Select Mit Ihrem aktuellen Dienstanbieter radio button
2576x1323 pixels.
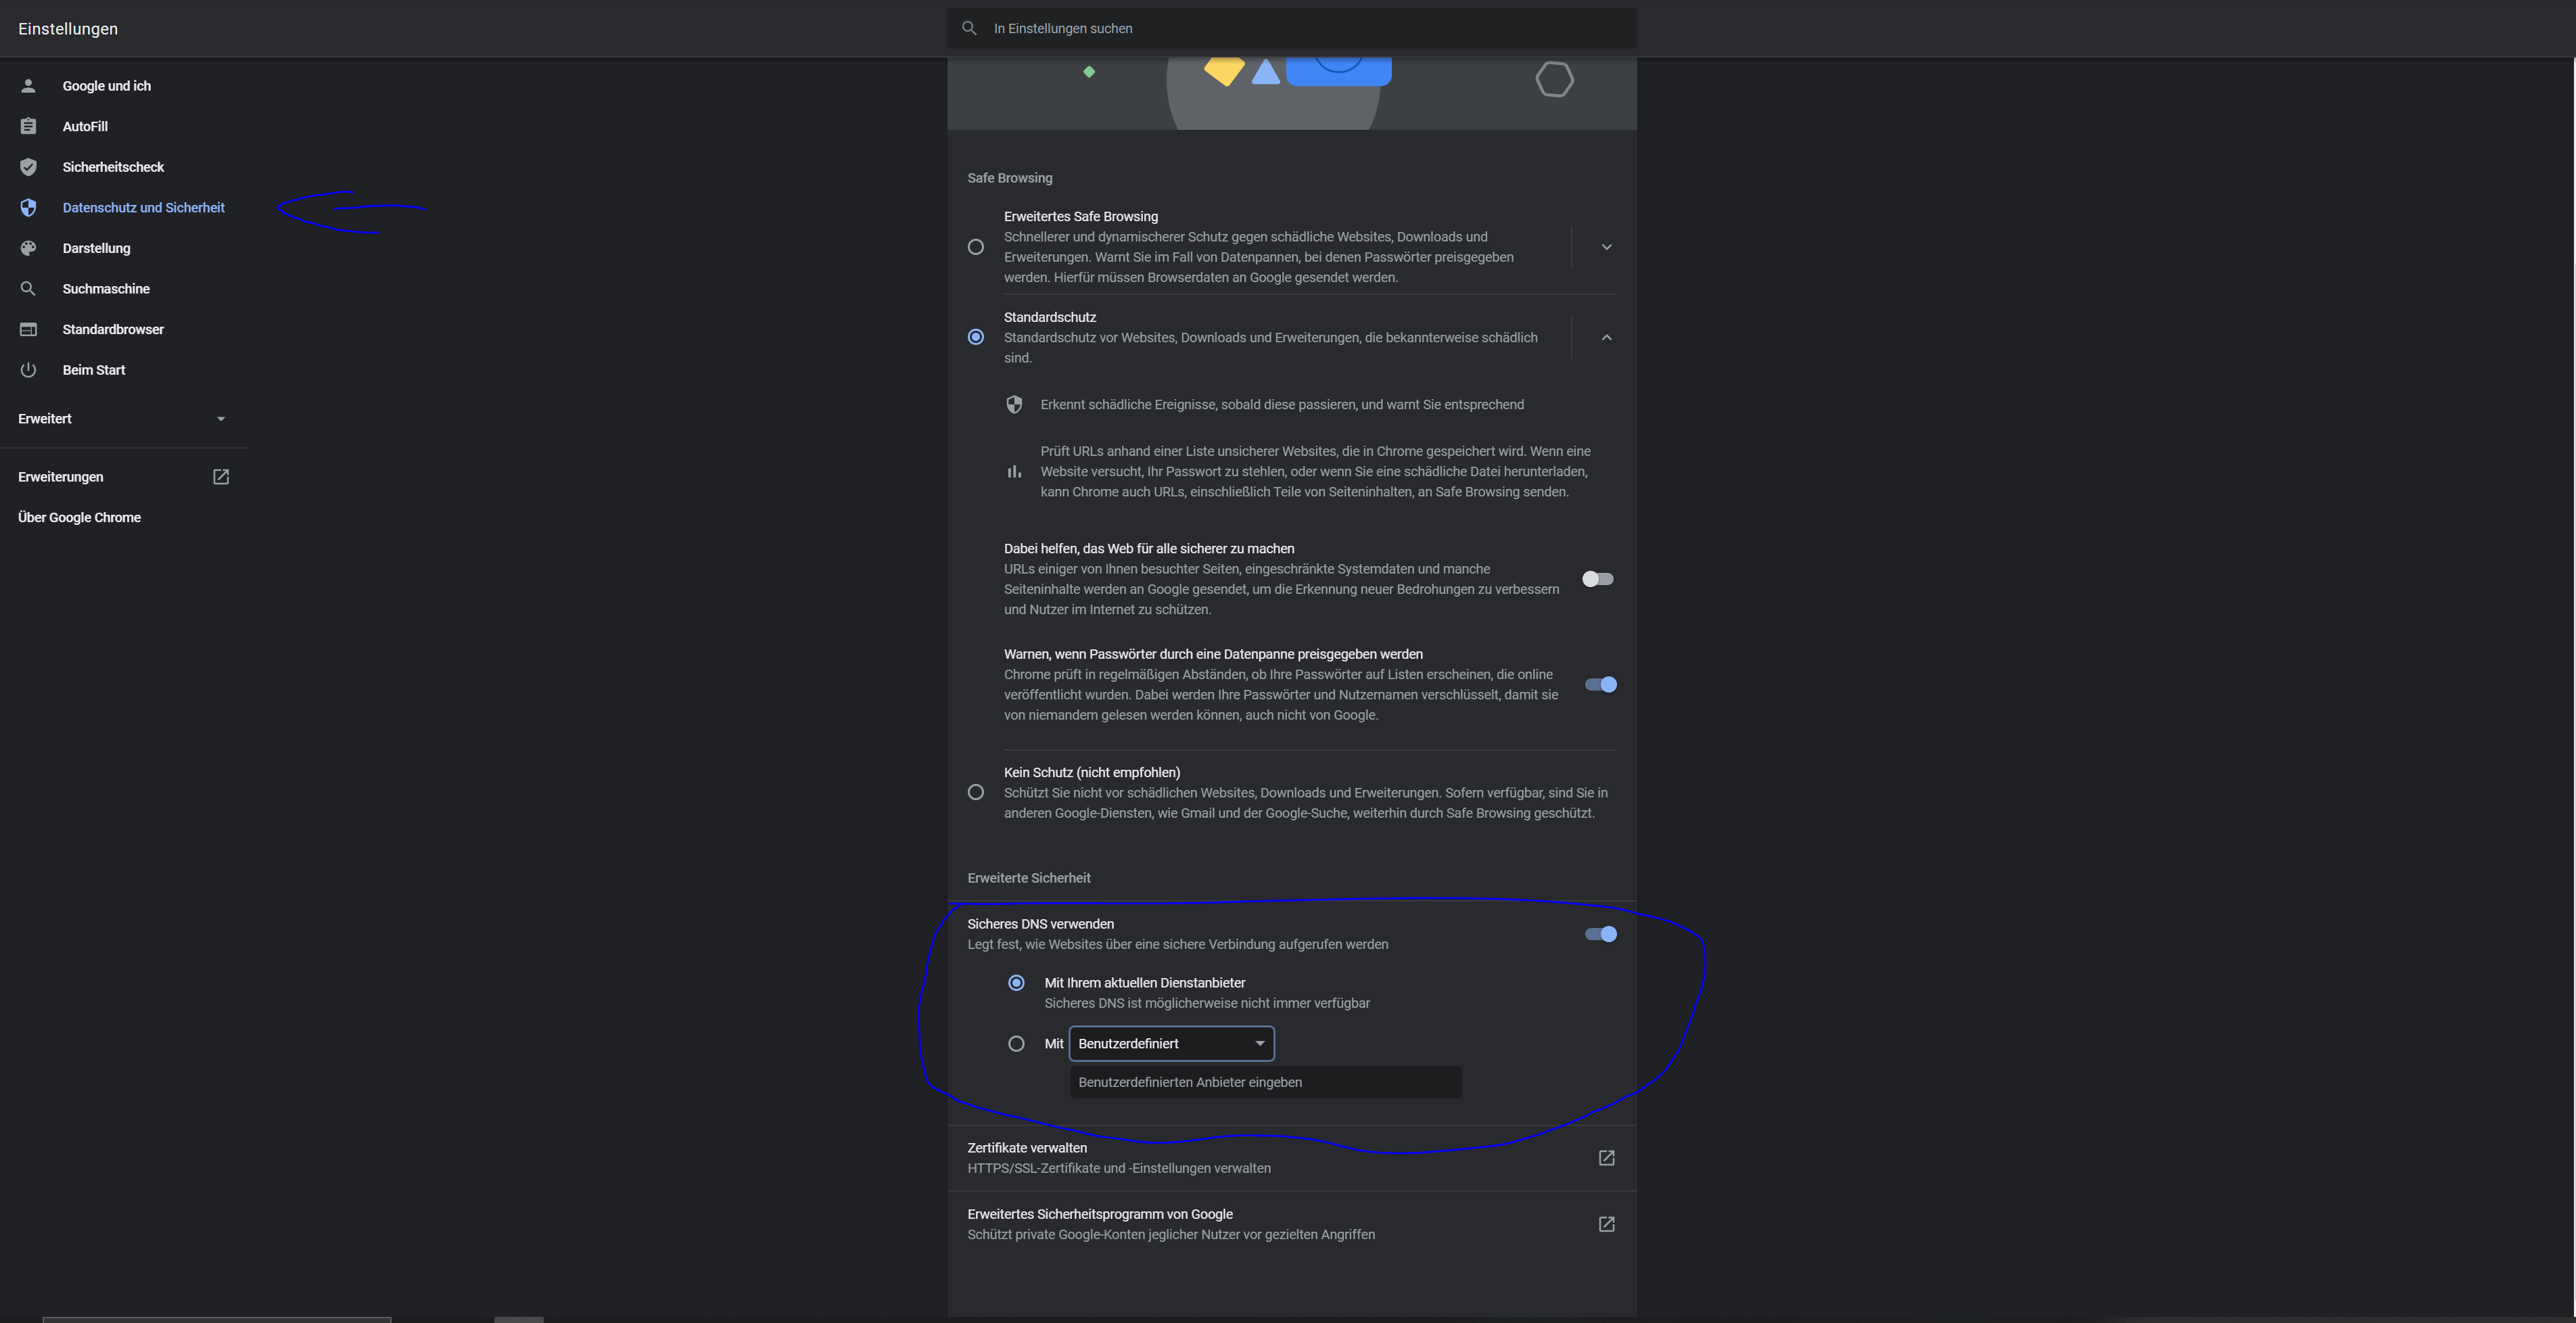[x=1016, y=983]
